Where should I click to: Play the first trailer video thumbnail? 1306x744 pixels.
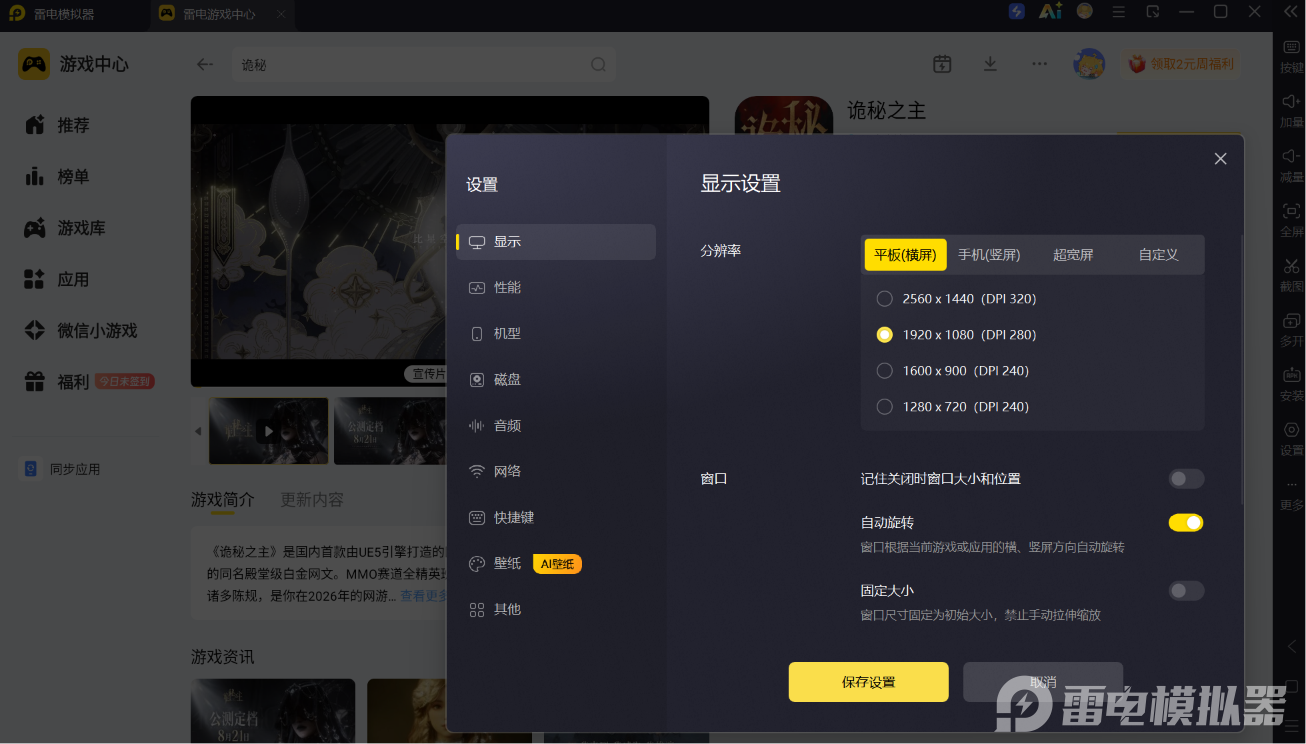[268, 431]
